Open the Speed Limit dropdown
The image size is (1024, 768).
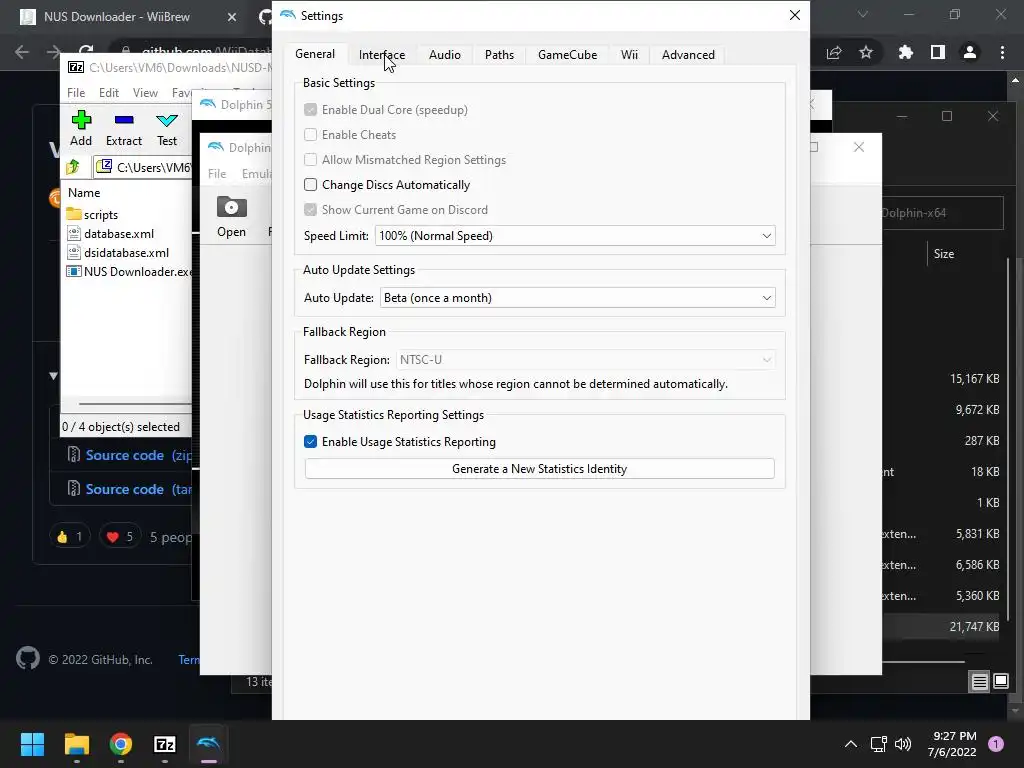pos(575,236)
